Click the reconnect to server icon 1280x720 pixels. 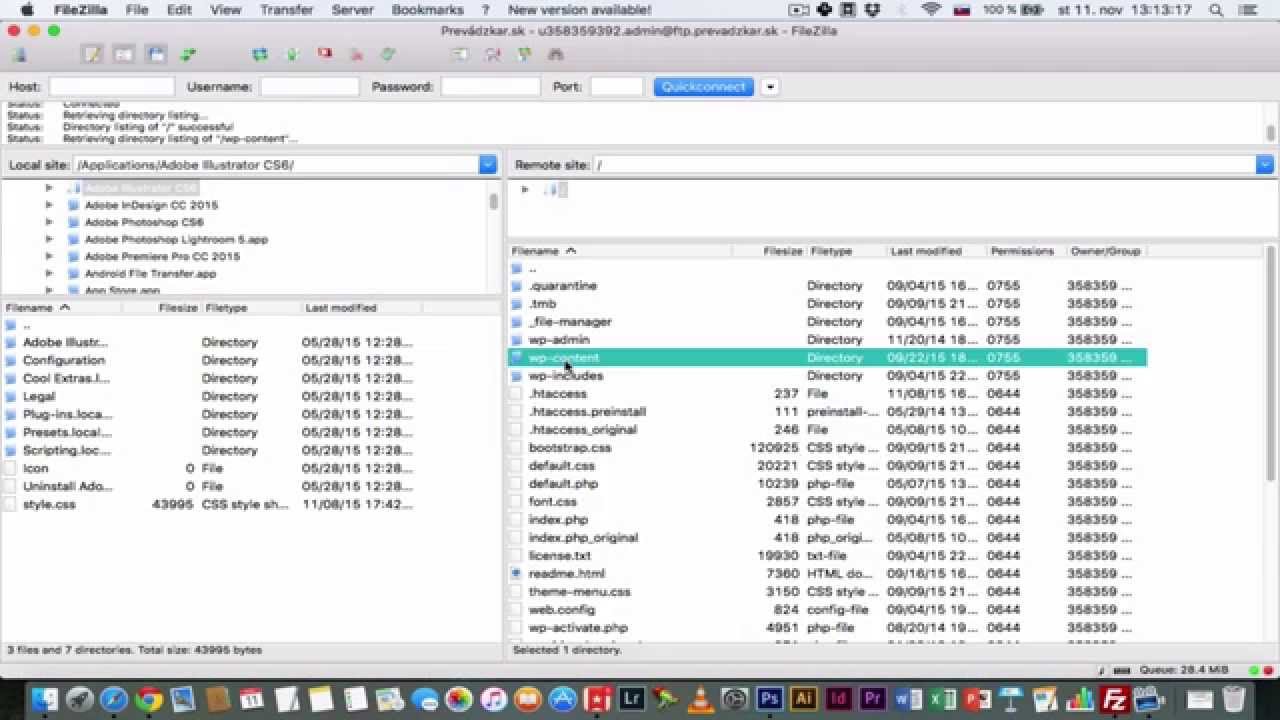(388, 55)
